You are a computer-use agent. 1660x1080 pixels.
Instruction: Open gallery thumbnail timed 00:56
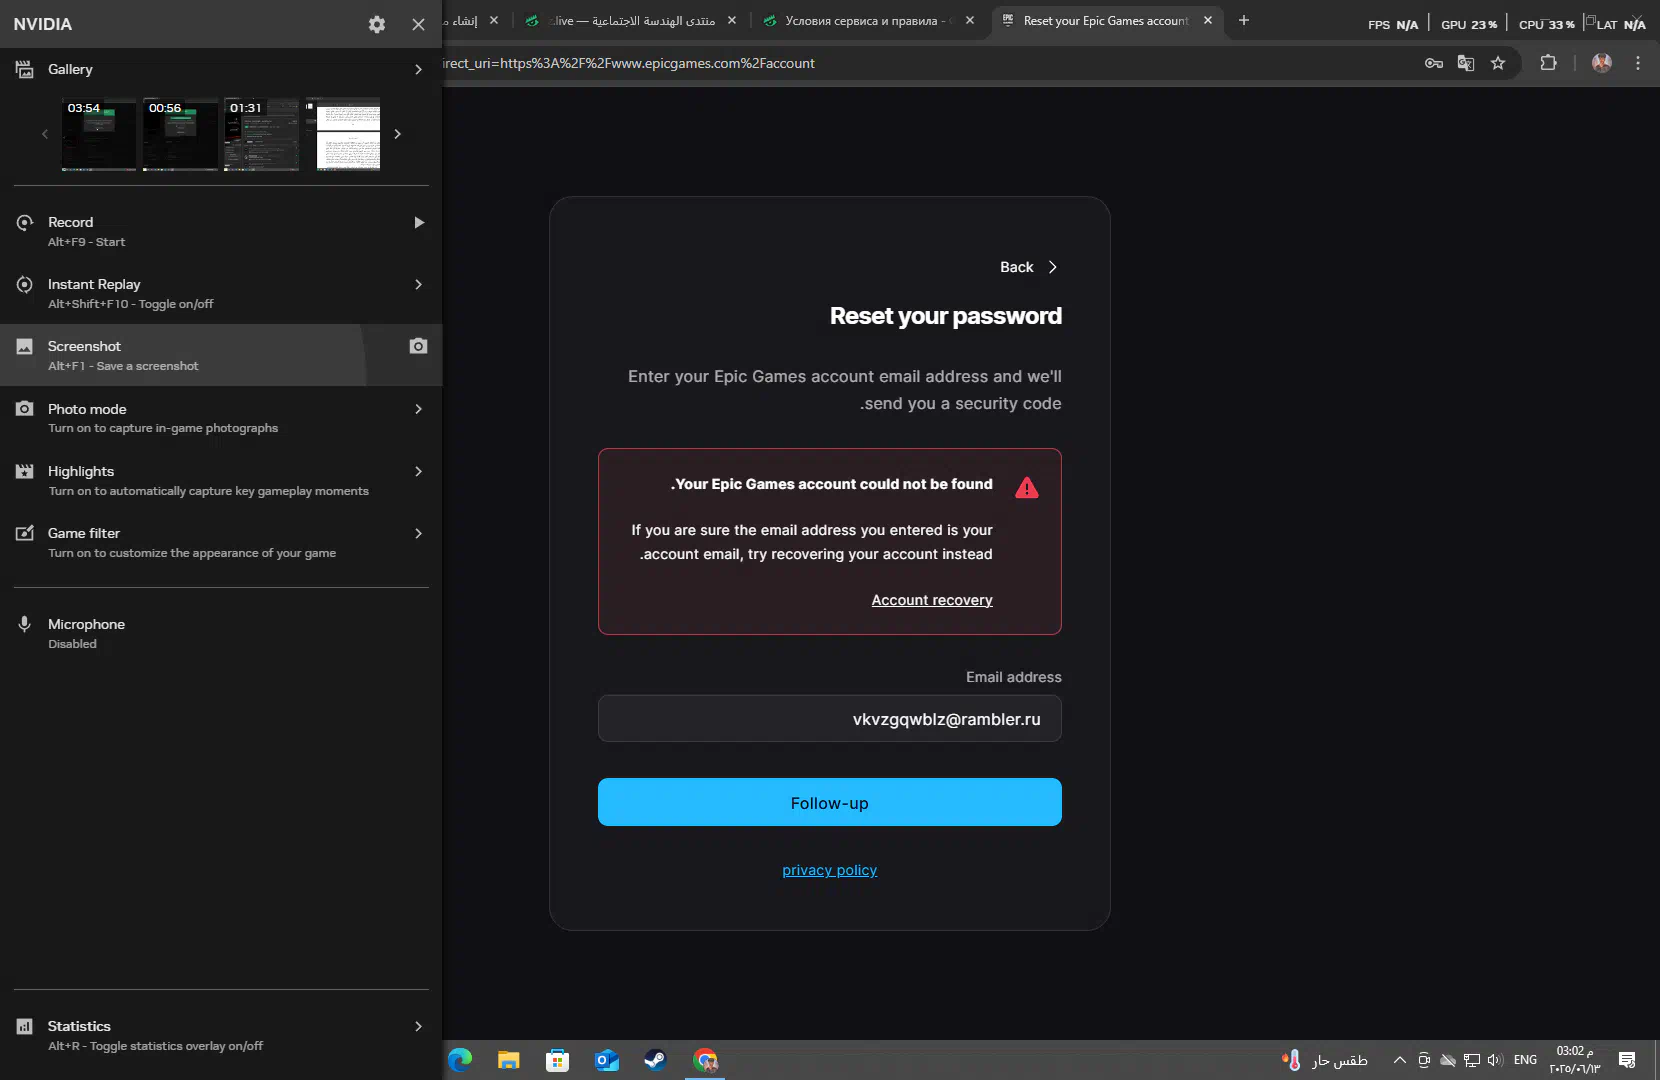[180, 134]
